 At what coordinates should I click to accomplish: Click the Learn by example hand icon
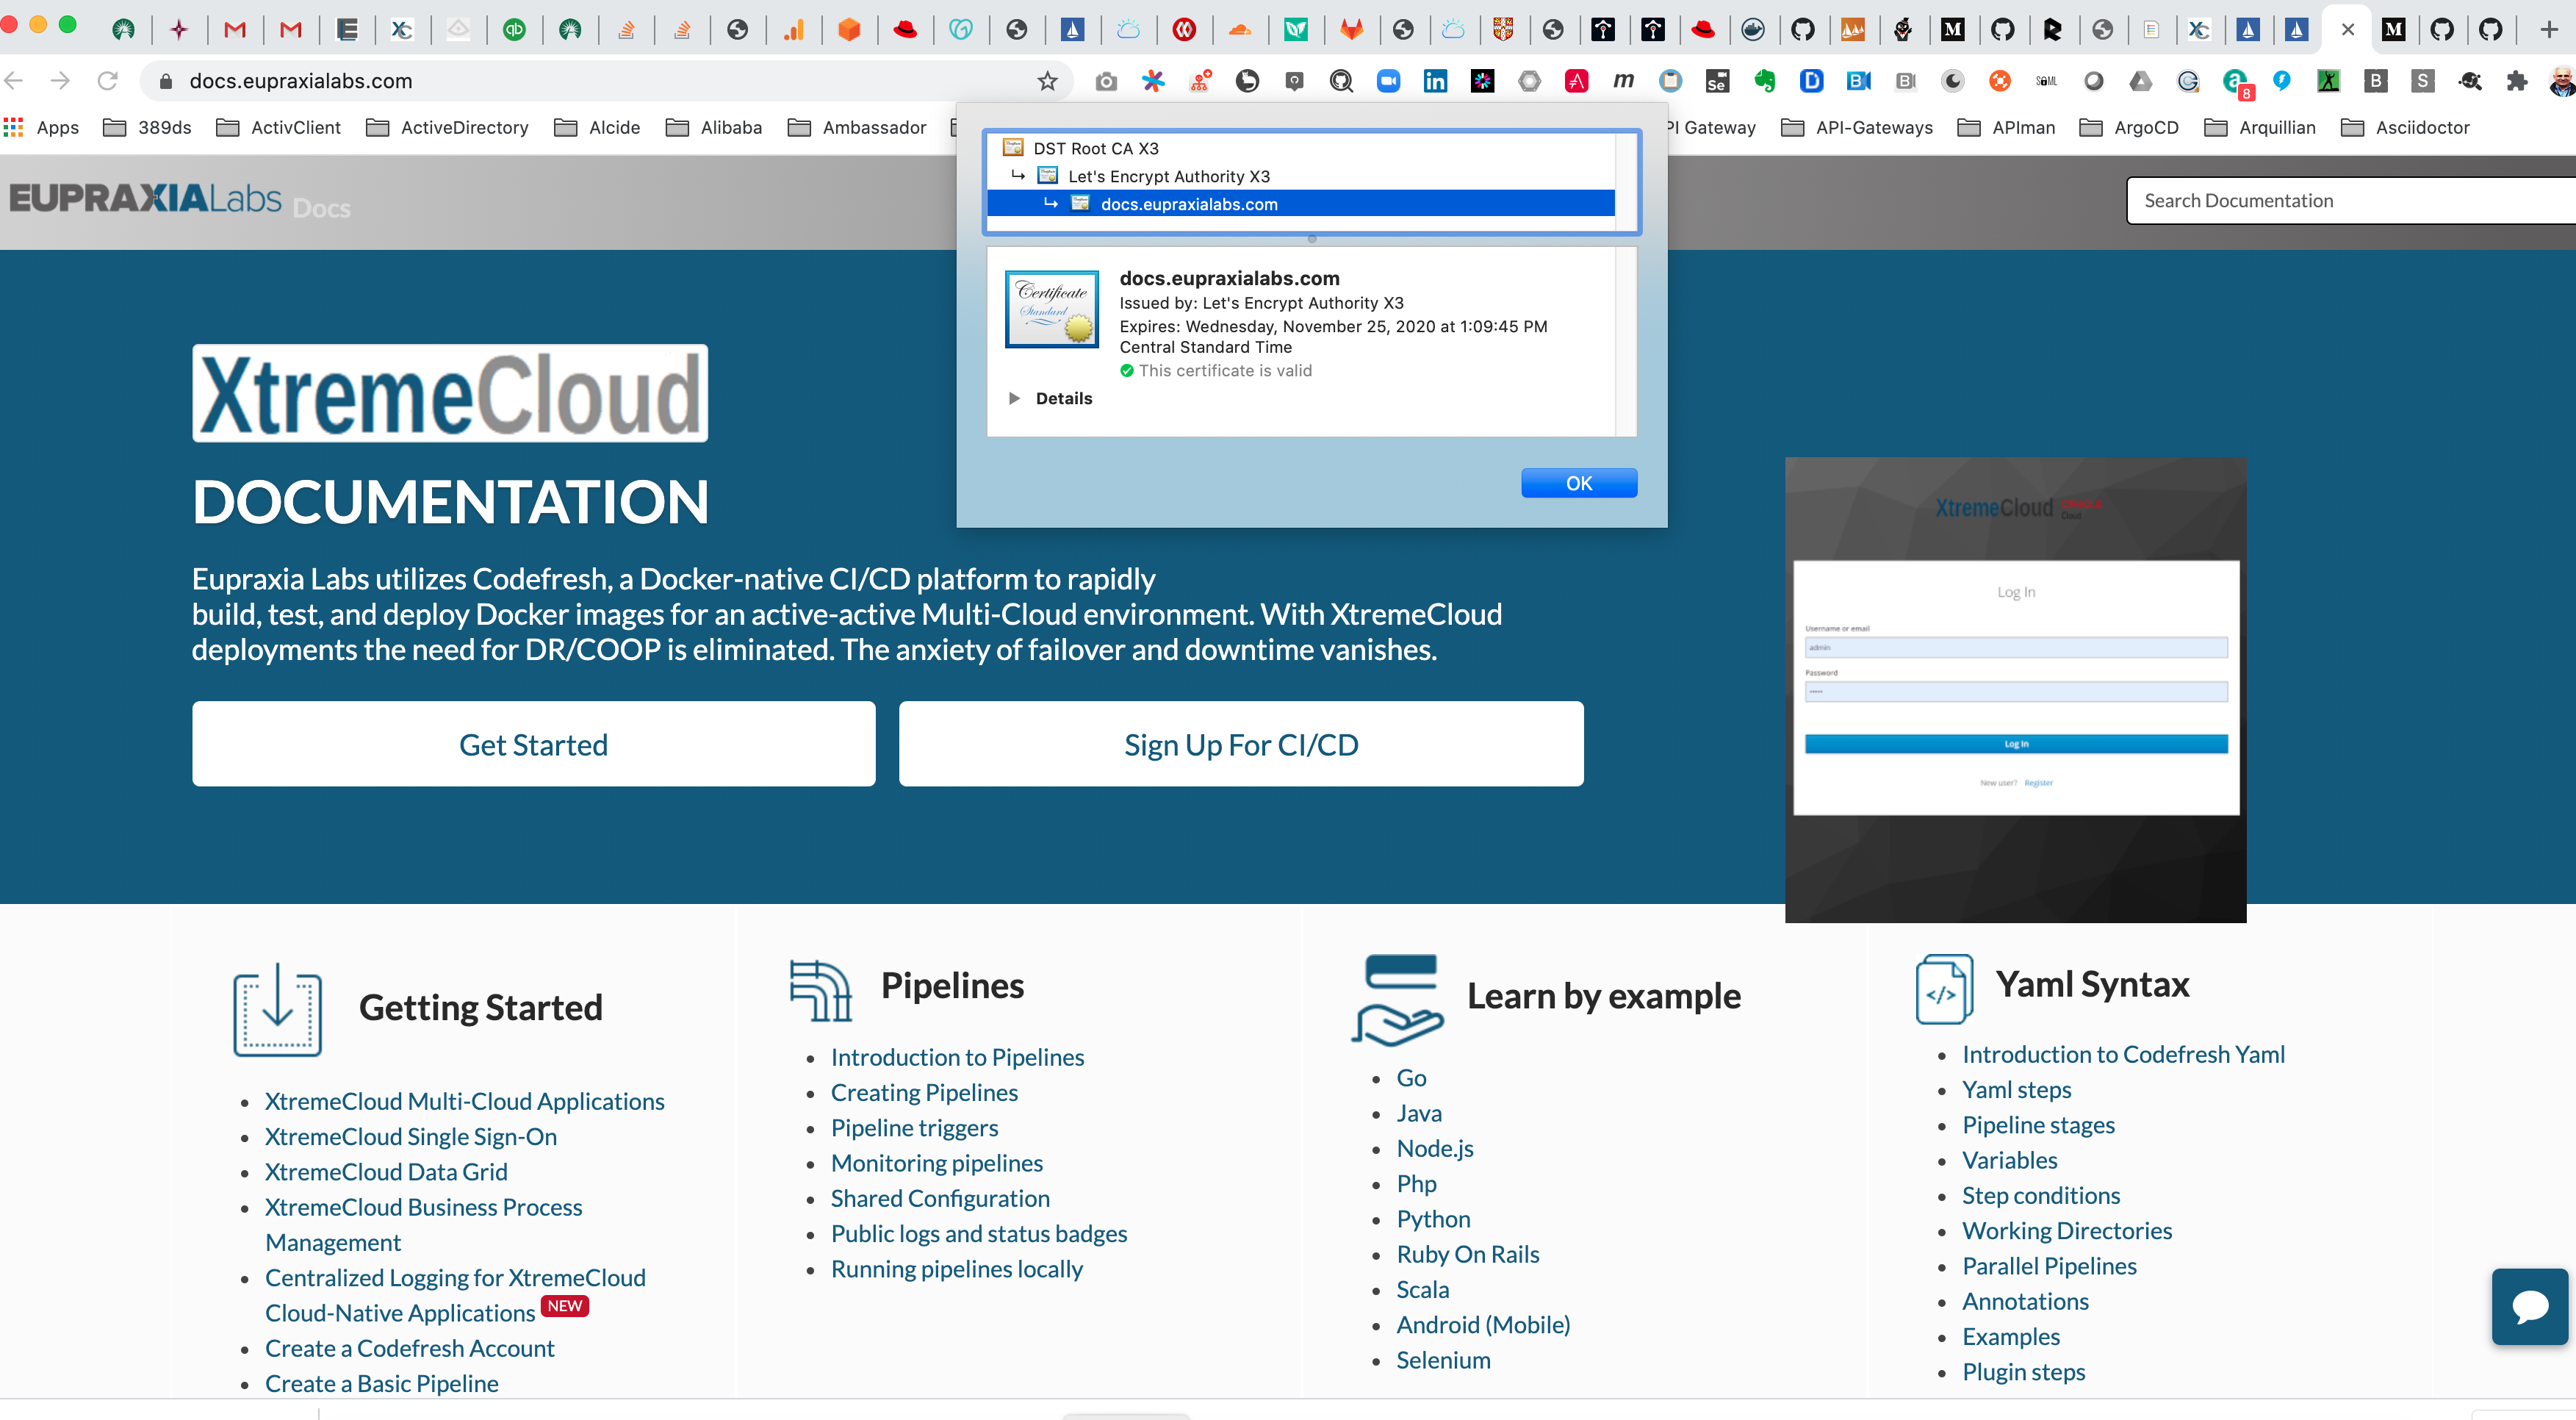[x=1397, y=999]
